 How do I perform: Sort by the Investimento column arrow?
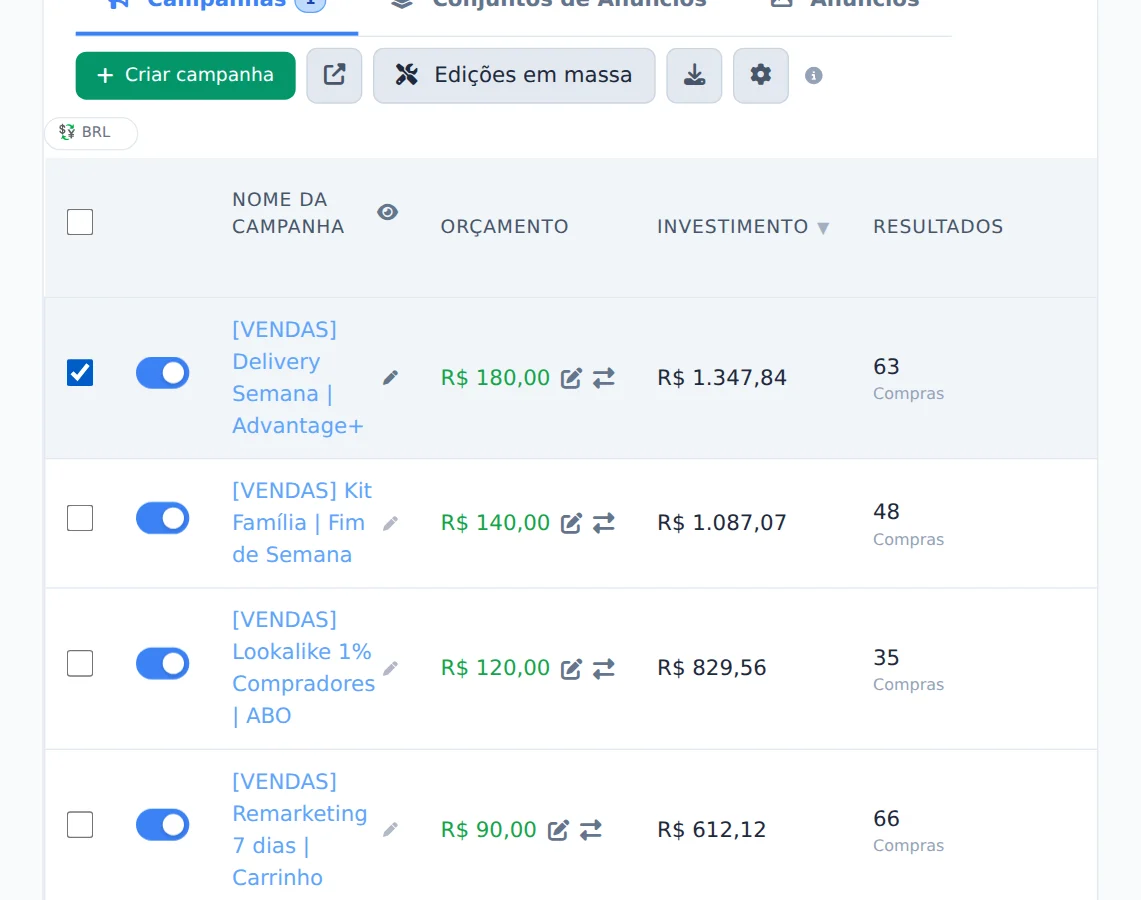tap(823, 228)
